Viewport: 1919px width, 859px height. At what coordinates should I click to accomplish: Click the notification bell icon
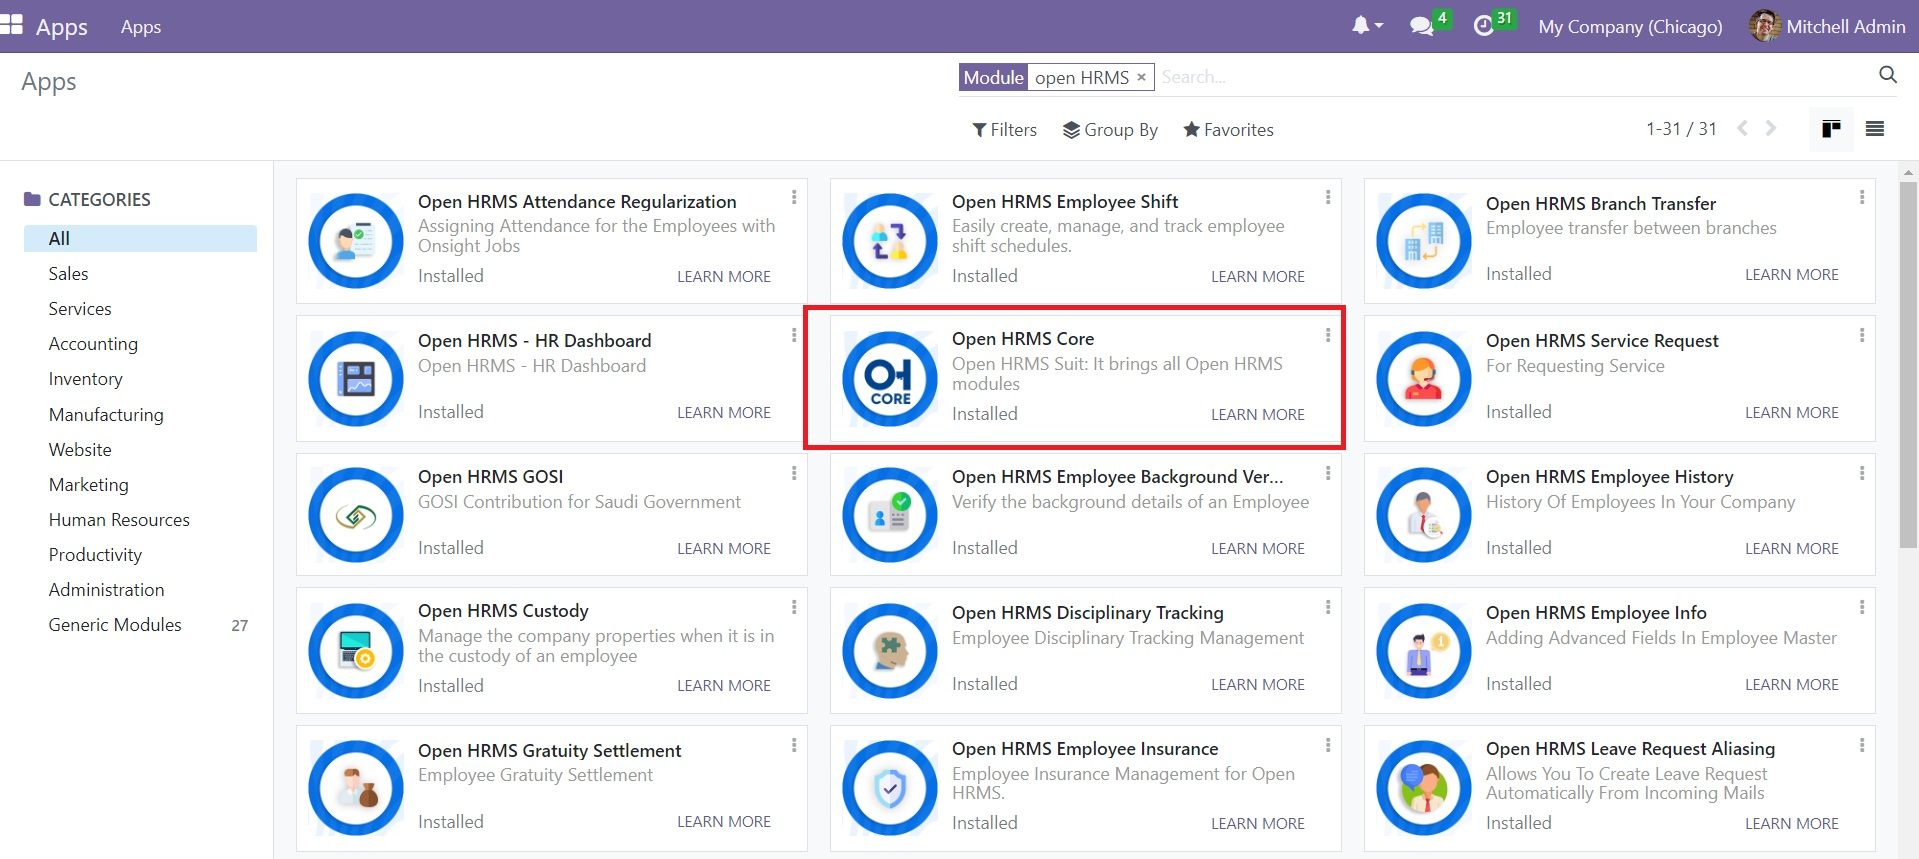click(1361, 26)
